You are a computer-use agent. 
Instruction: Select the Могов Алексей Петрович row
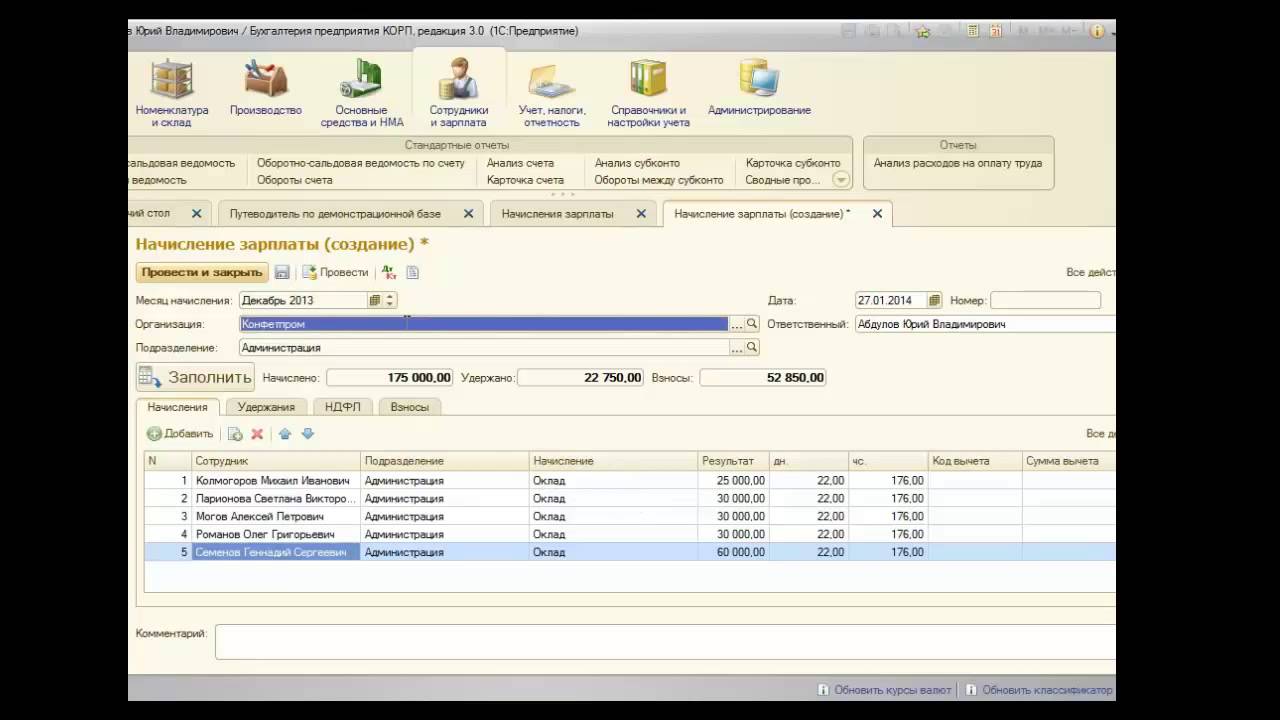(630, 516)
